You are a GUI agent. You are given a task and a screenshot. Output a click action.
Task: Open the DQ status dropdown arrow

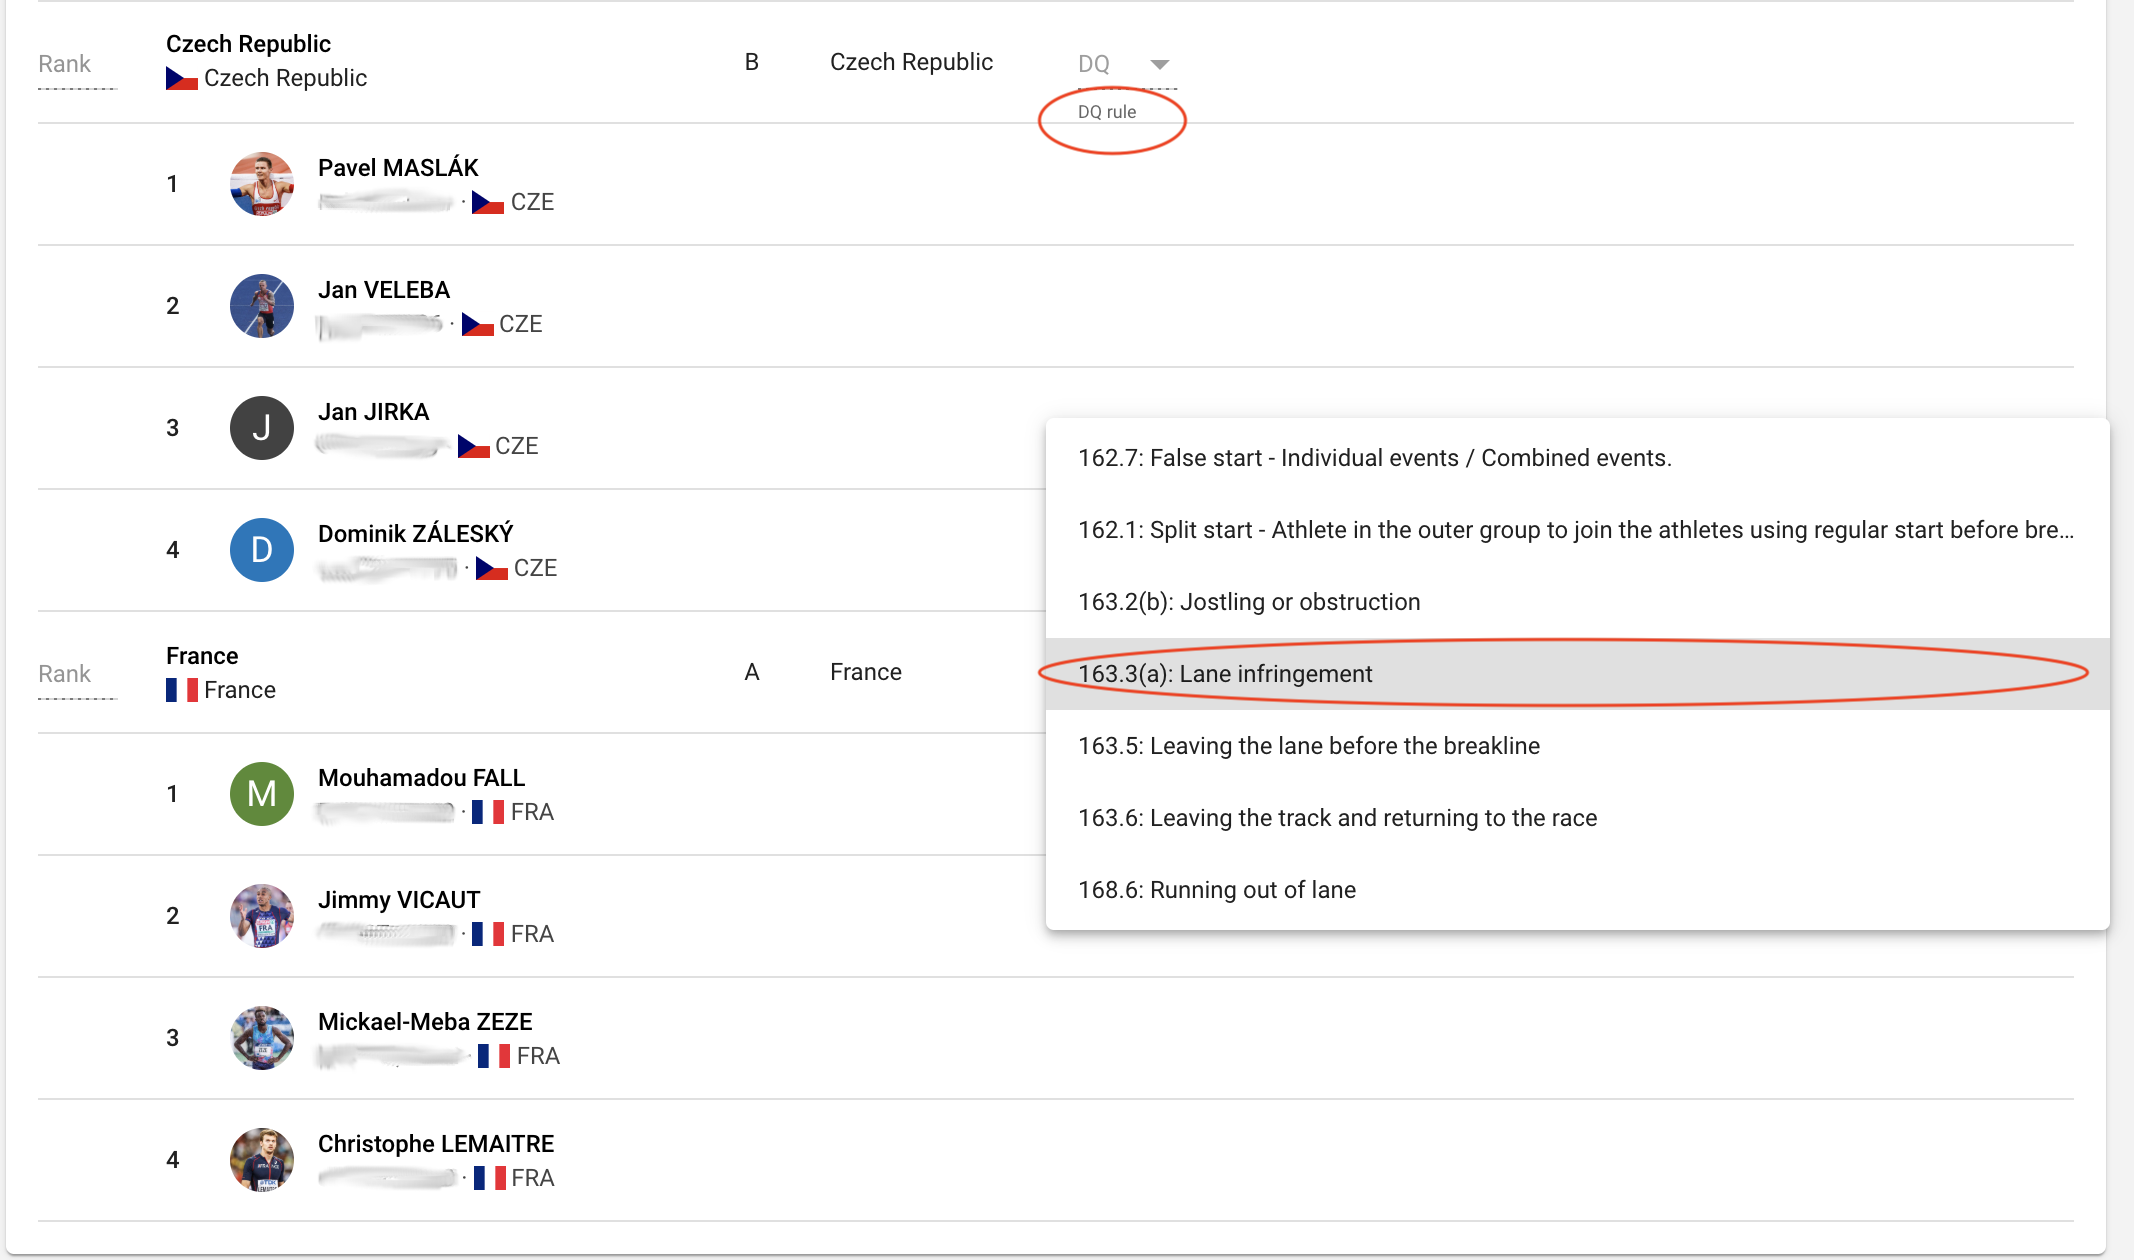pos(1159,64)
